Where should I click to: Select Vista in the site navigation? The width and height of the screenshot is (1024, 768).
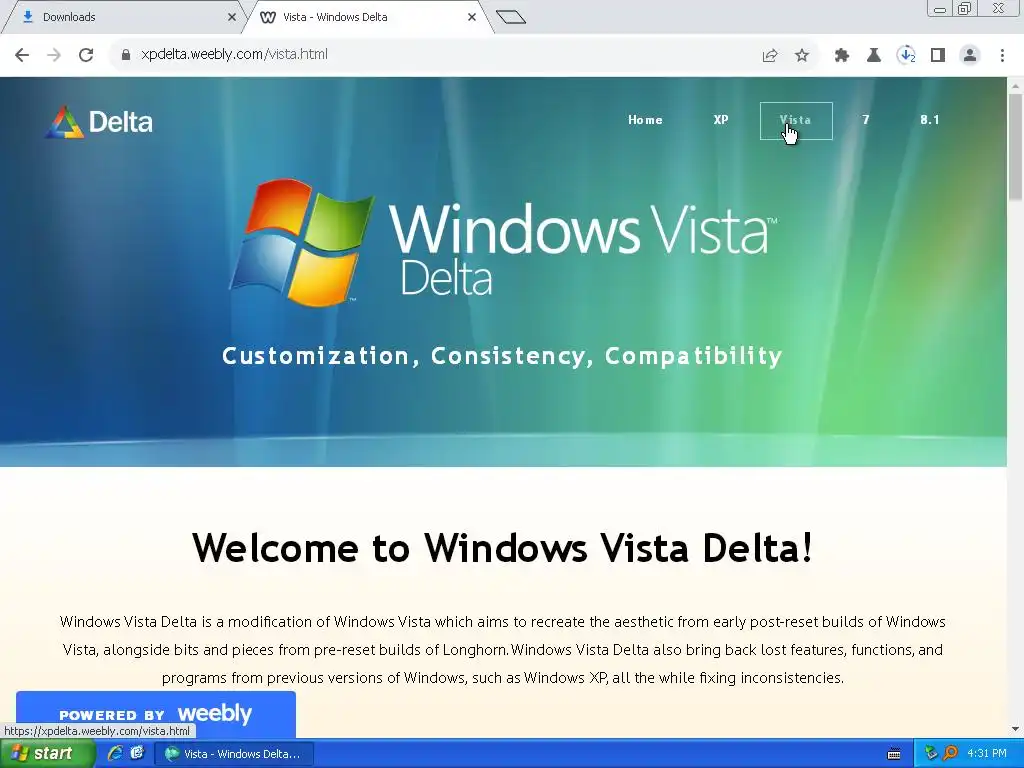[796, 120]
